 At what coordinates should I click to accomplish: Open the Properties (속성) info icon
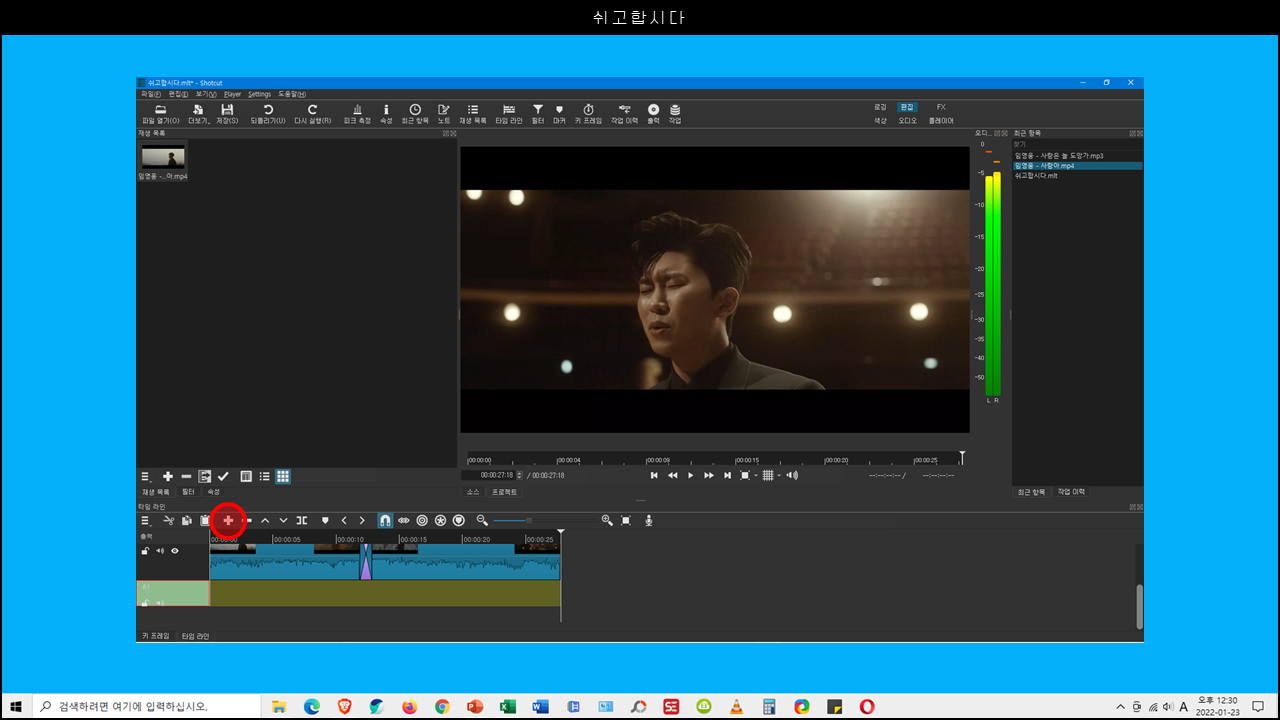point(386,109)
